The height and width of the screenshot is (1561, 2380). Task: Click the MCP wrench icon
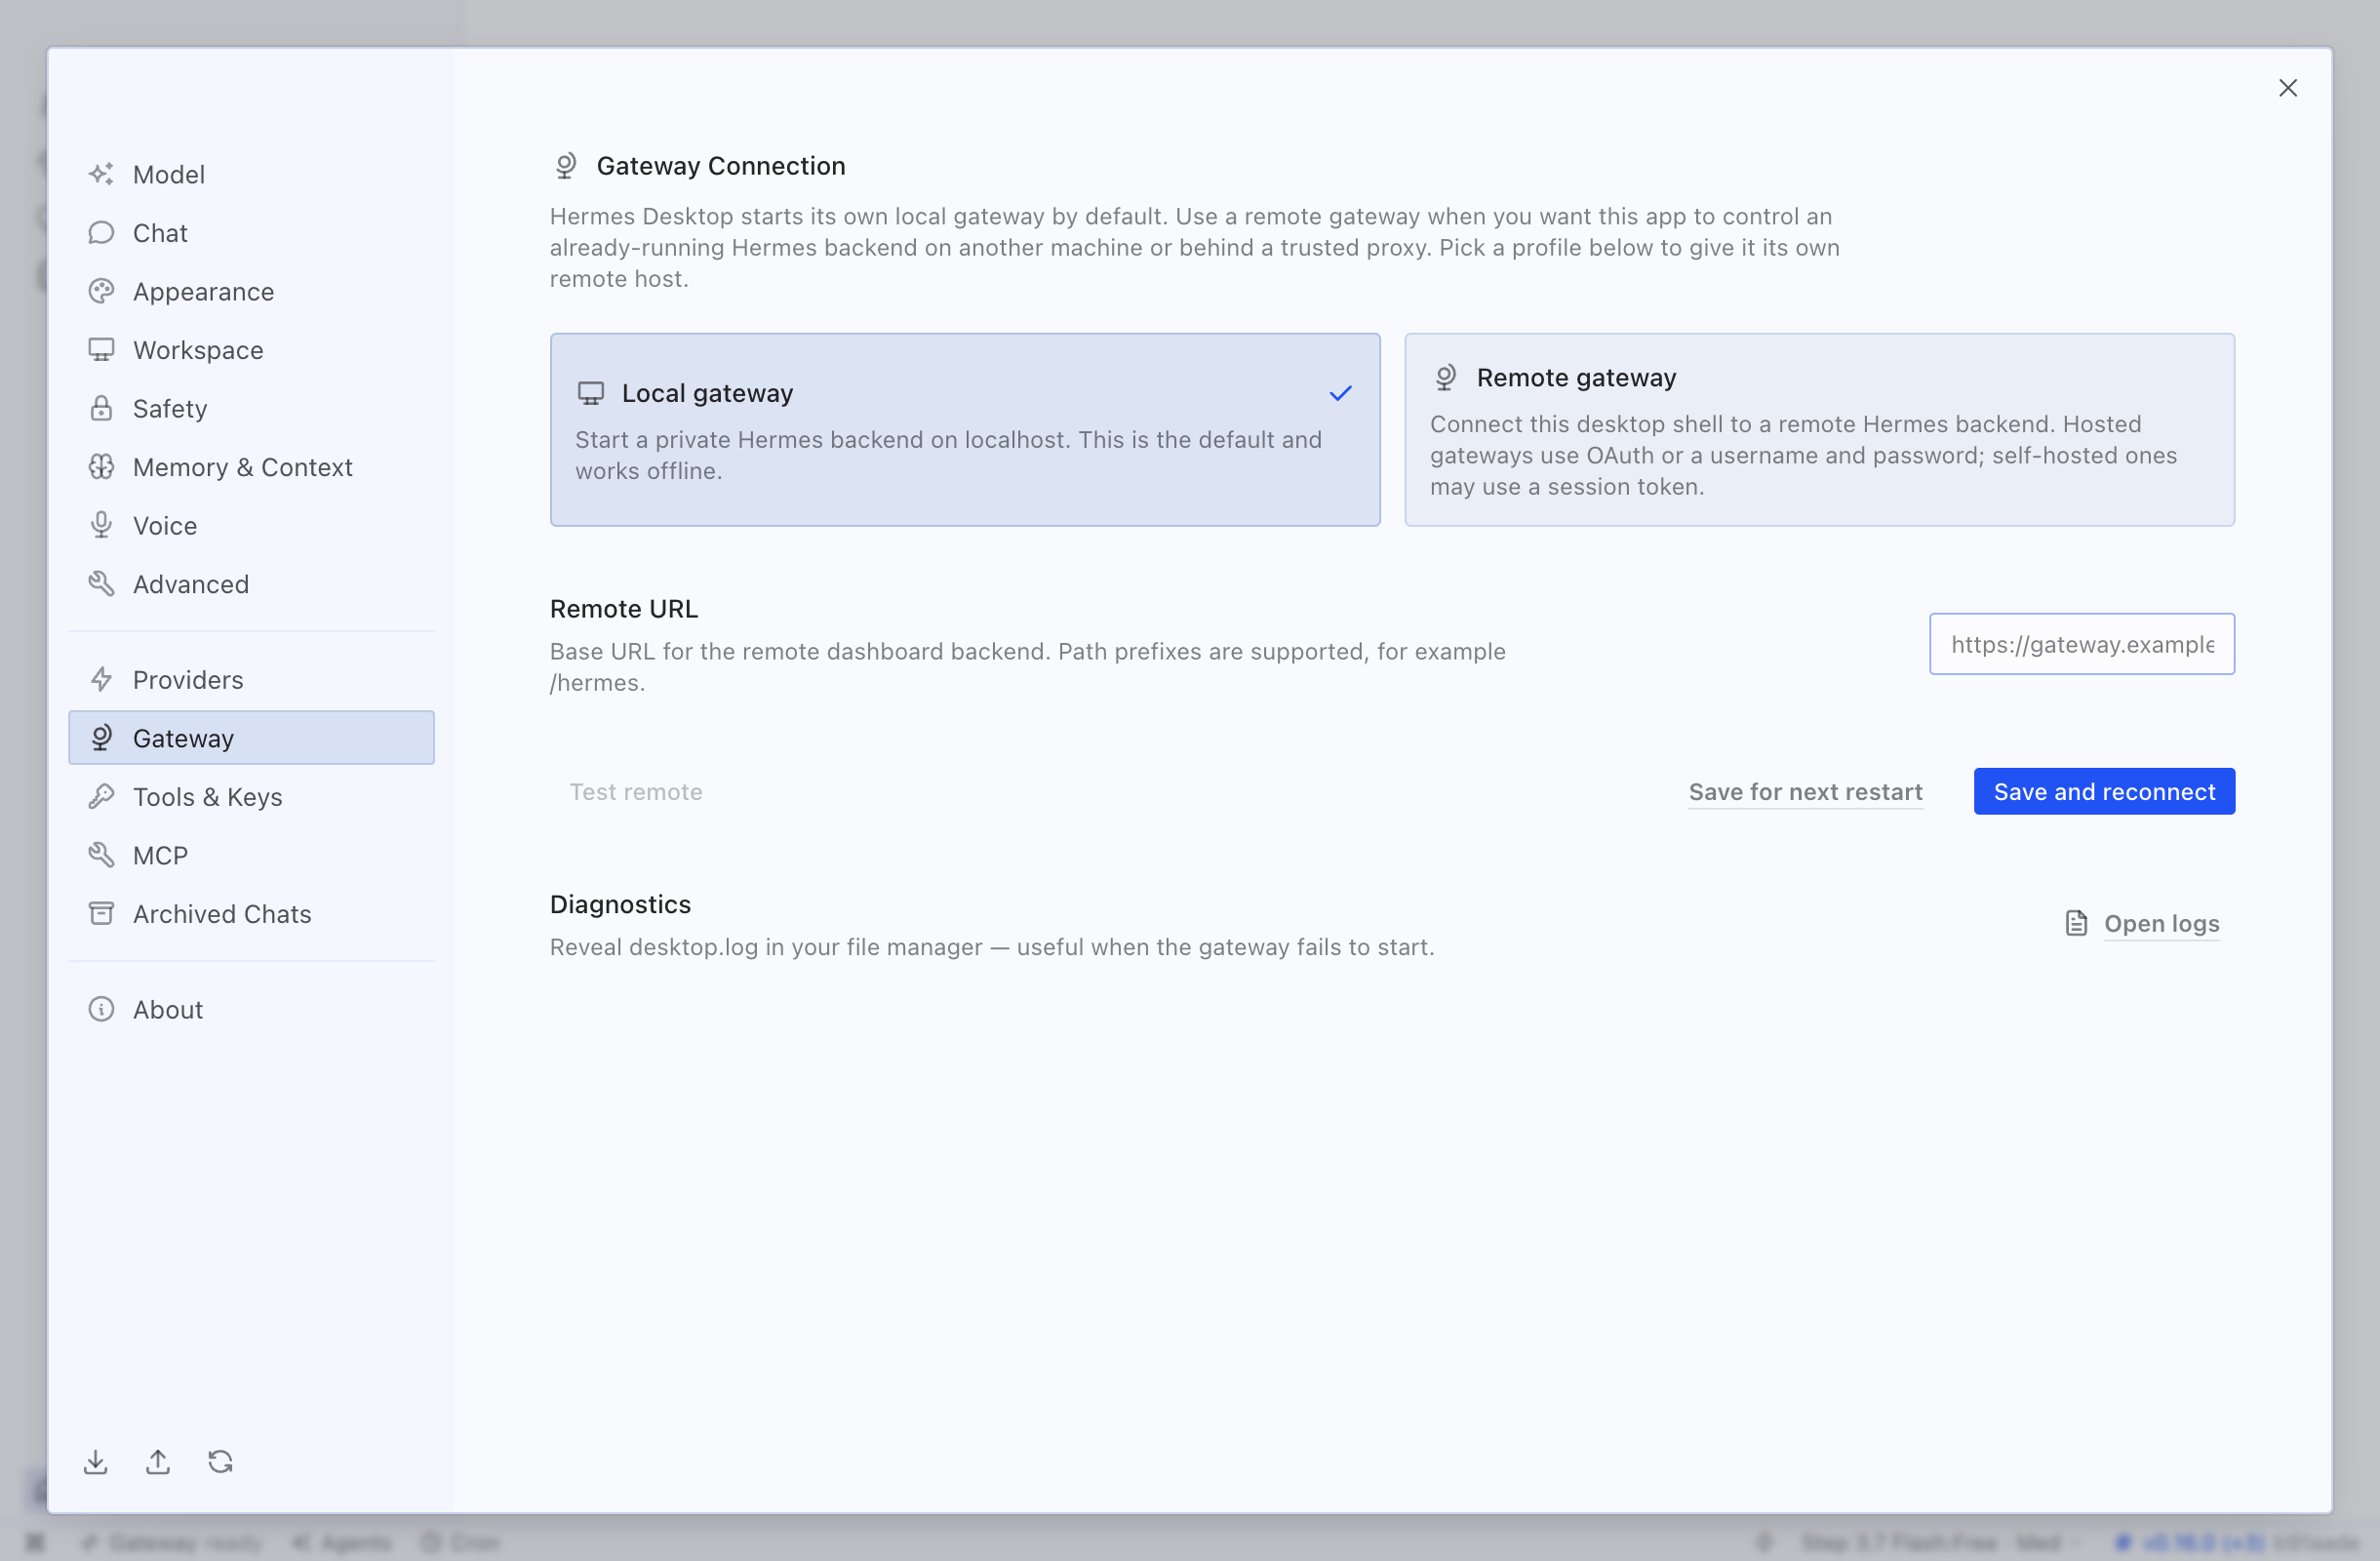pyautogui.click(x=101, y=855)
